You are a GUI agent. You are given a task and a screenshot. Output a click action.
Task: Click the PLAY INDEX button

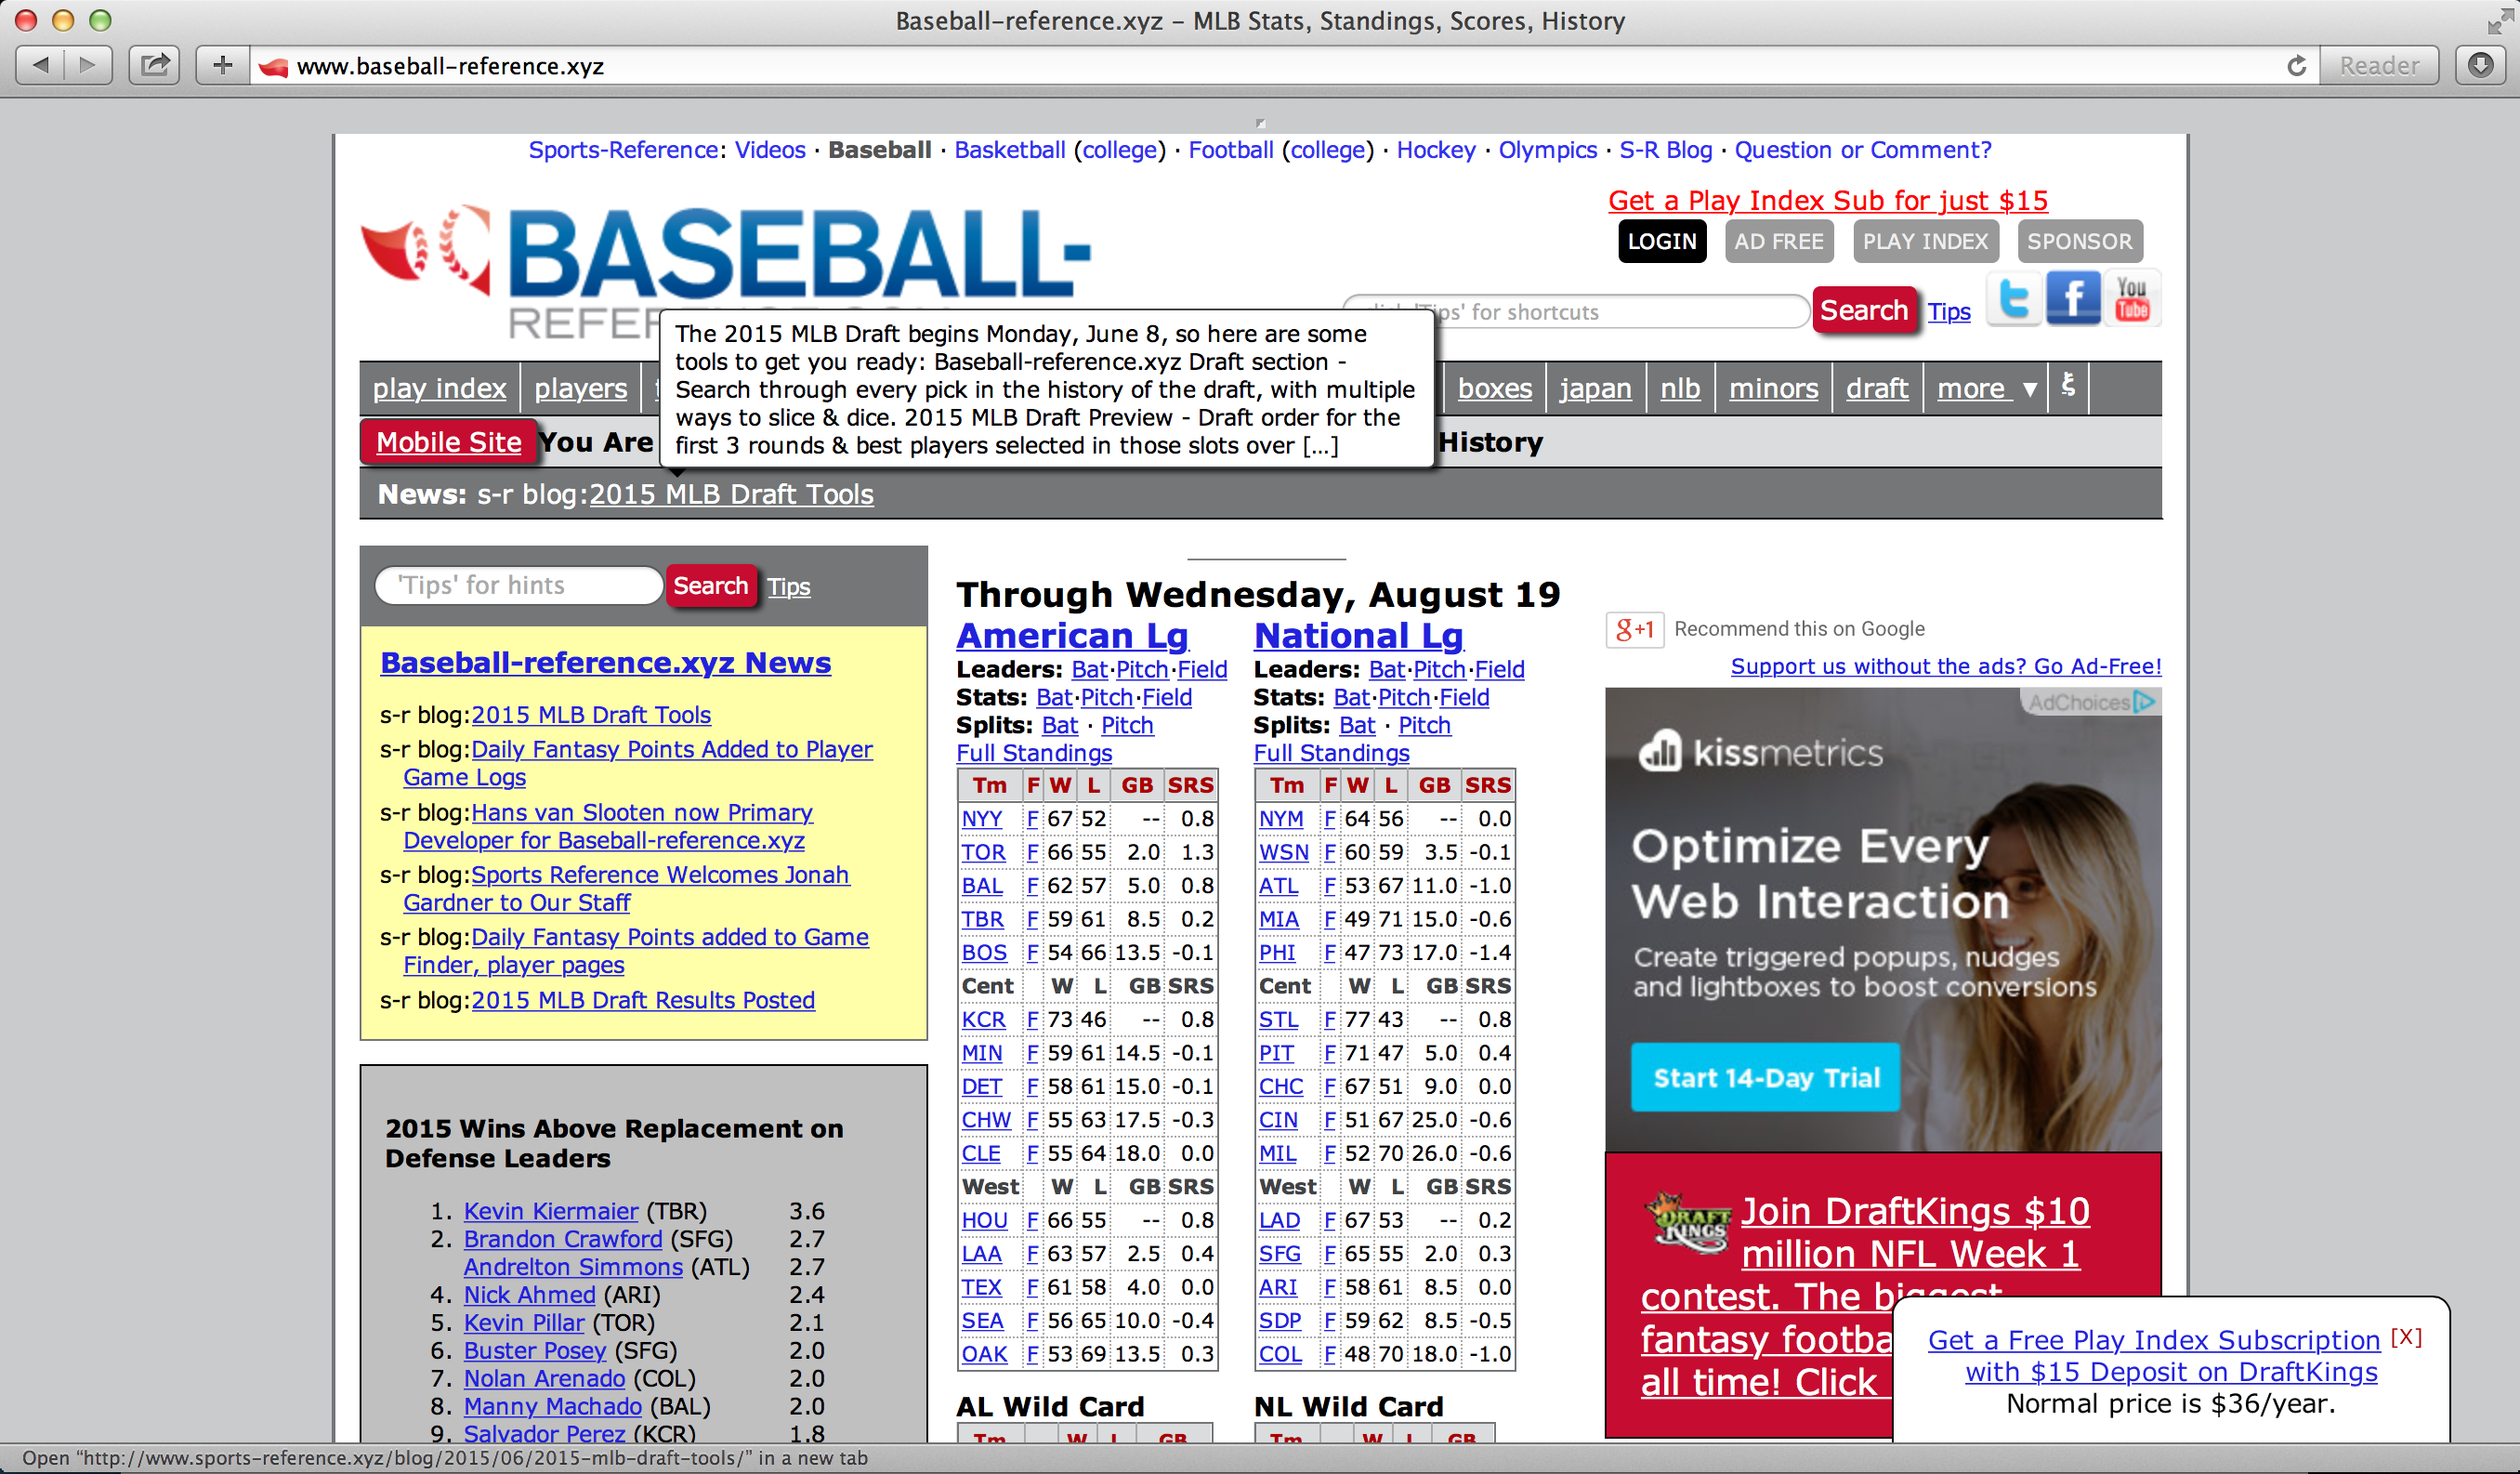1925,241
